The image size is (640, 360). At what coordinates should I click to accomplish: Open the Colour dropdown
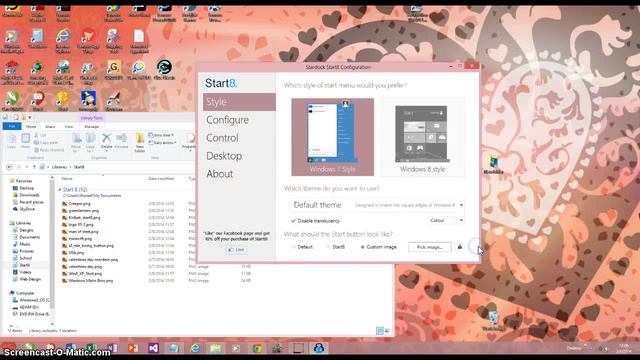[x=446, y=220]
